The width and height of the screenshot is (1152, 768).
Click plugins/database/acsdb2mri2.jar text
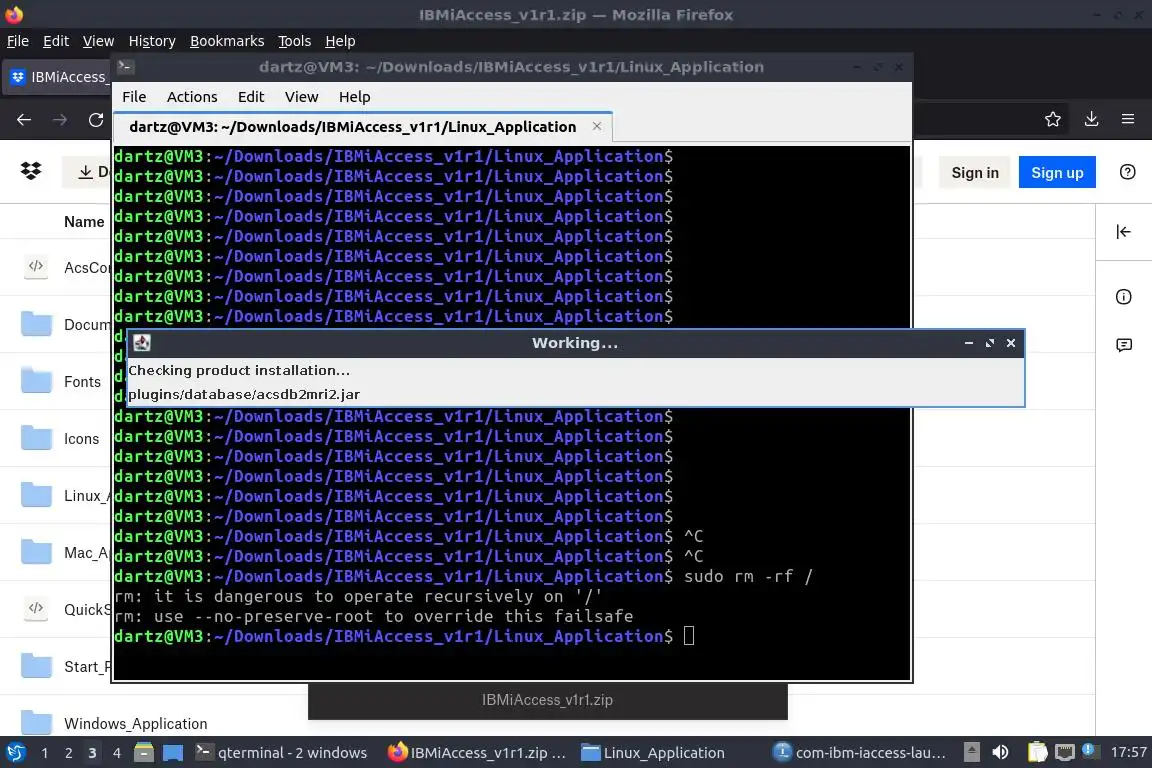pyautogui.click(x=244, y=395)
